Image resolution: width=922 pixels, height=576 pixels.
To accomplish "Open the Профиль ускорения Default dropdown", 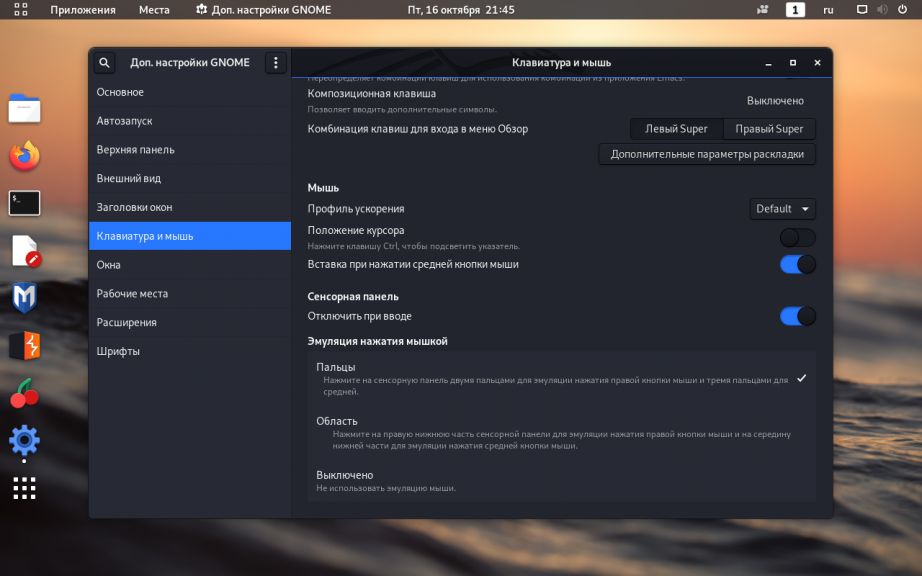I will 783,209.
